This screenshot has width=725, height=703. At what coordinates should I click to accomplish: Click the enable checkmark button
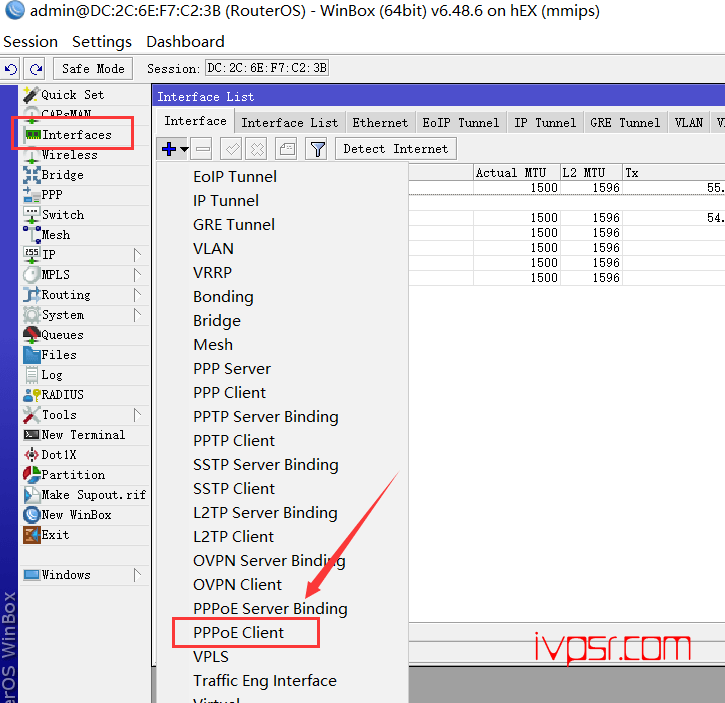point(231,149)
